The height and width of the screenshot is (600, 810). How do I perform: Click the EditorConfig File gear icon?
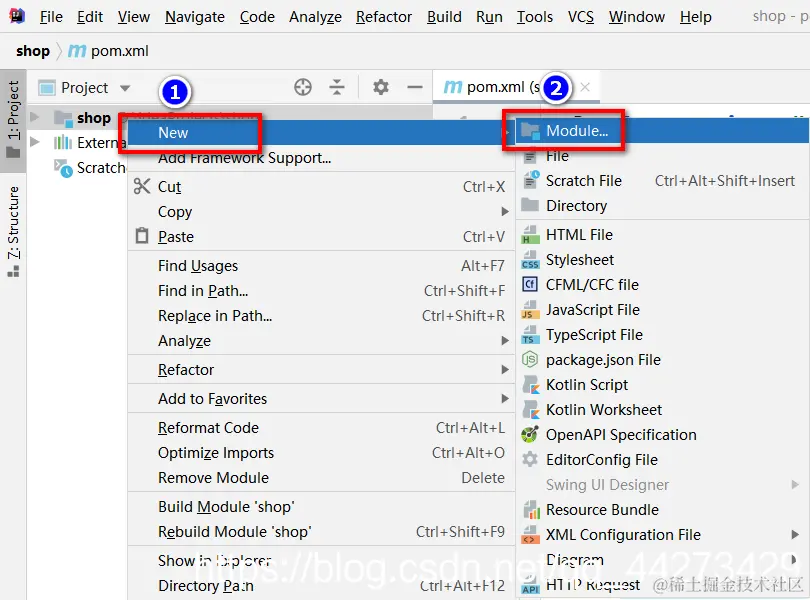point(530,459)
